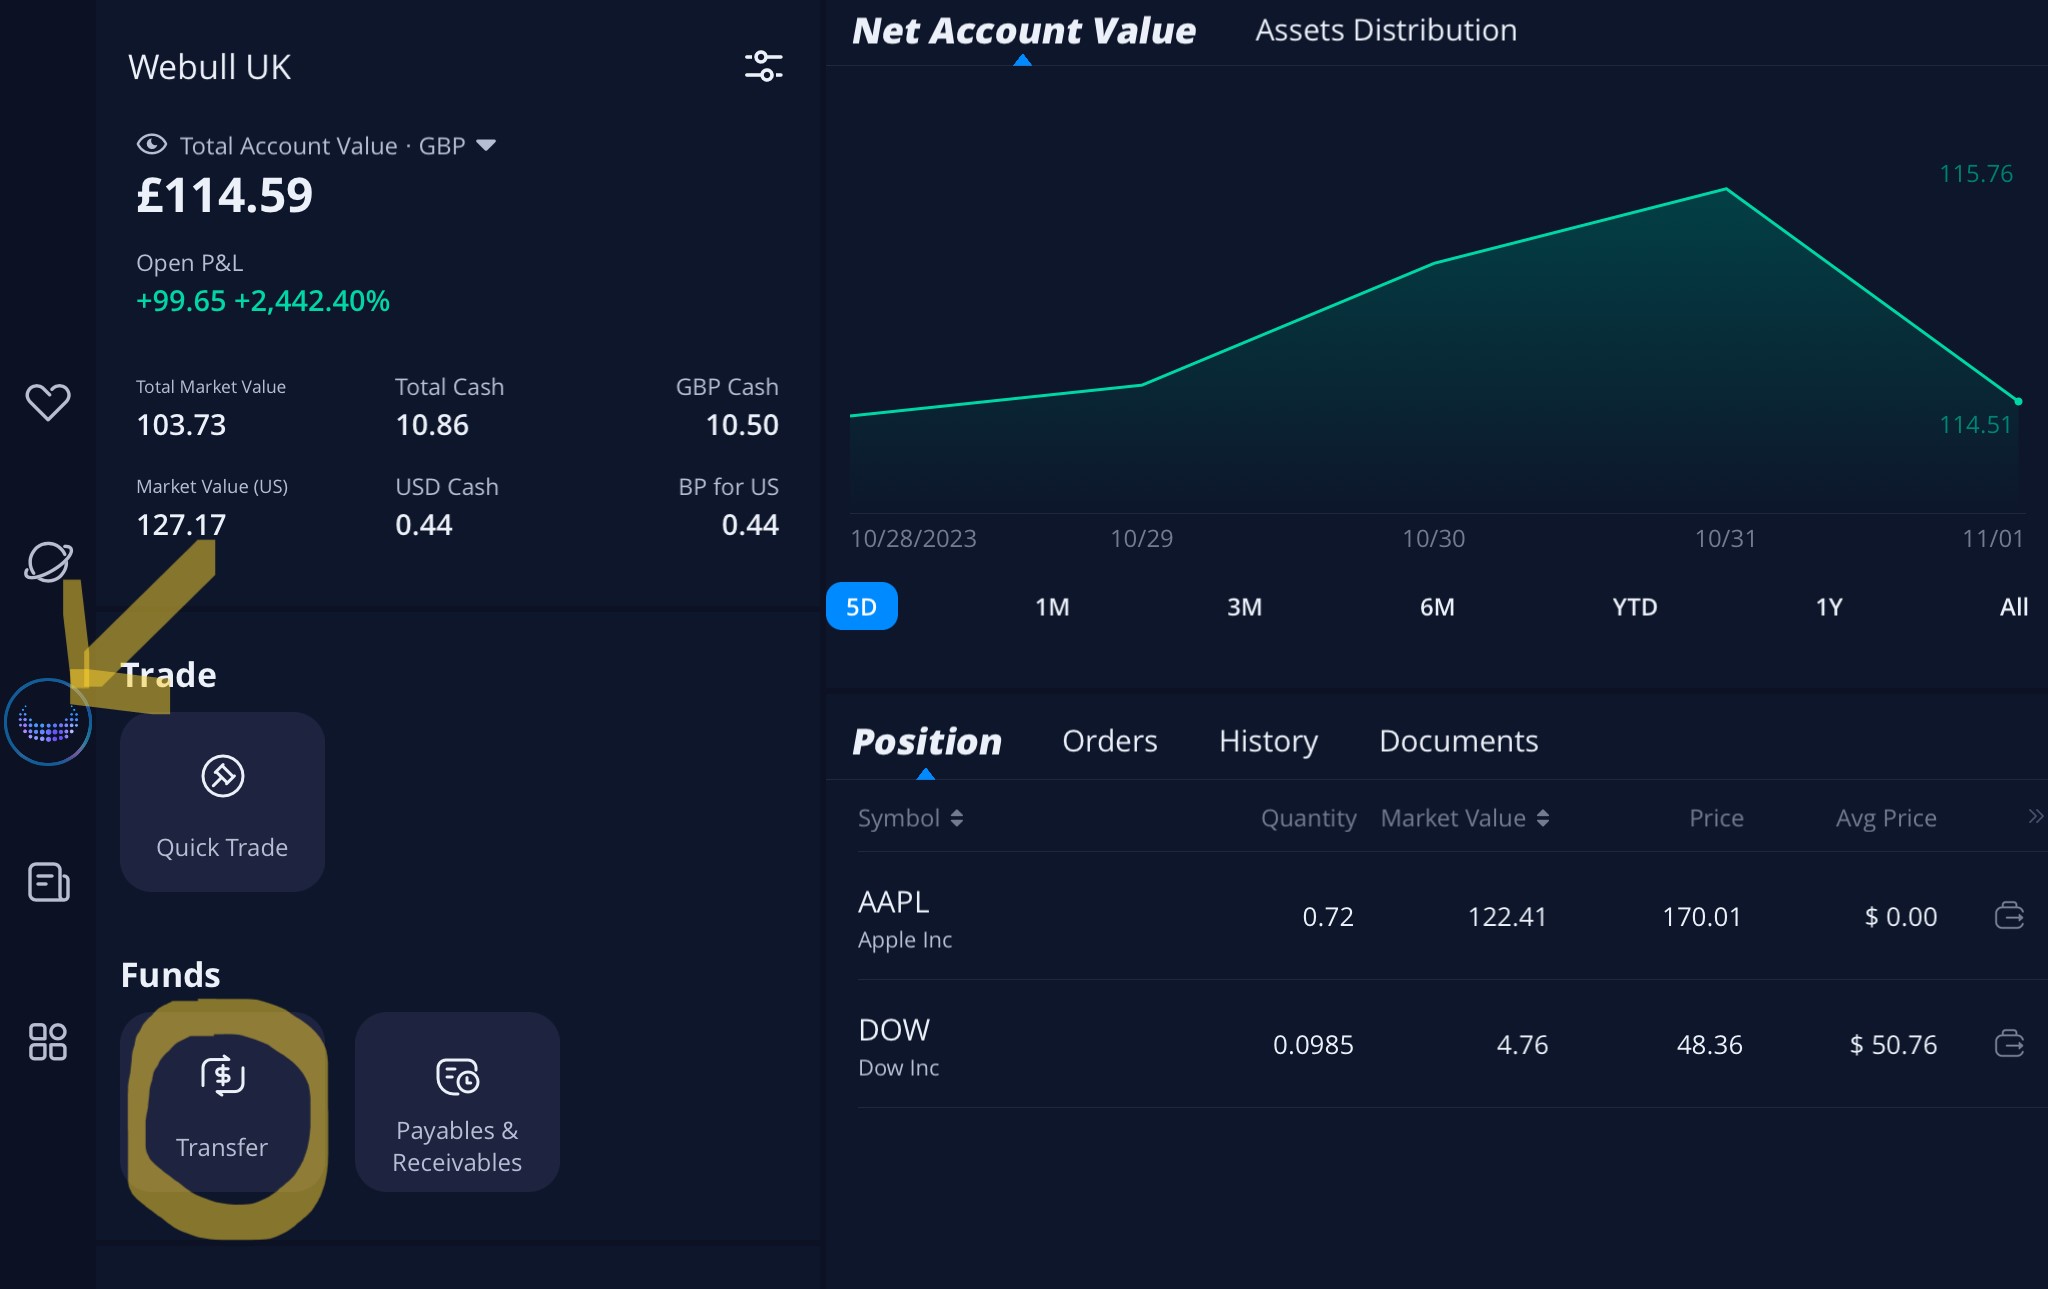Open account settings sliders icon
Screen dimensions: 2048x1289
764,66
